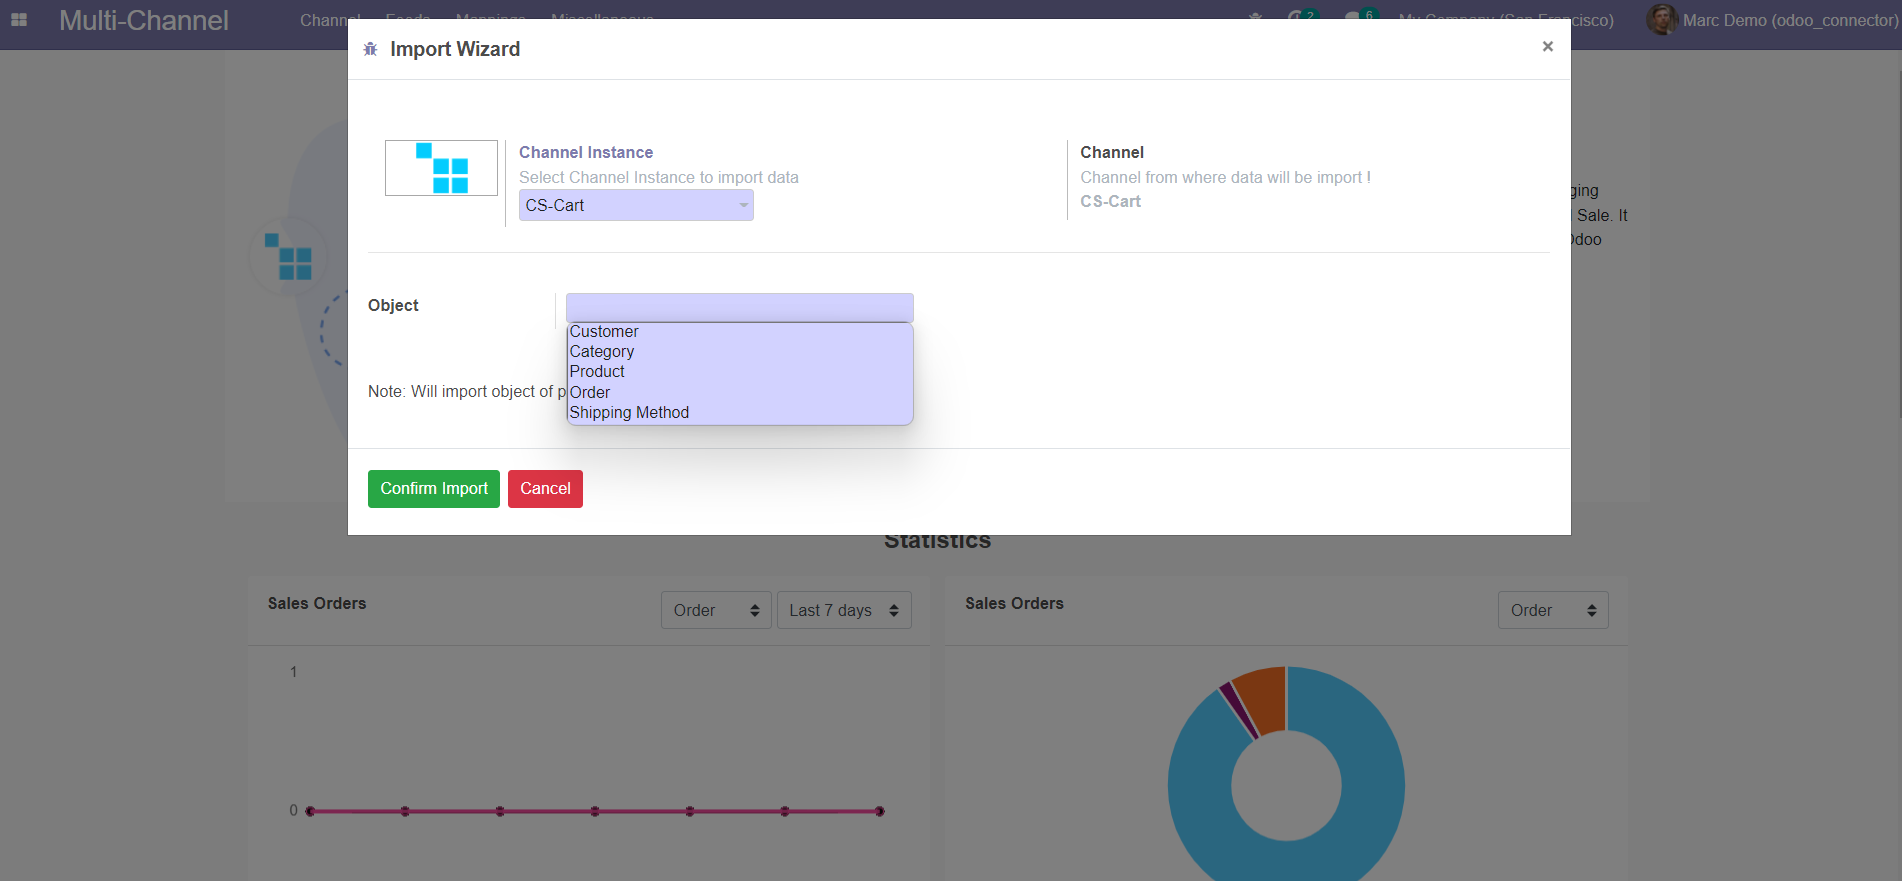The width and height of the screenshot is (1902, 881).
Task: Click the CS-Cart logo image in wizard
Action: 441,168
